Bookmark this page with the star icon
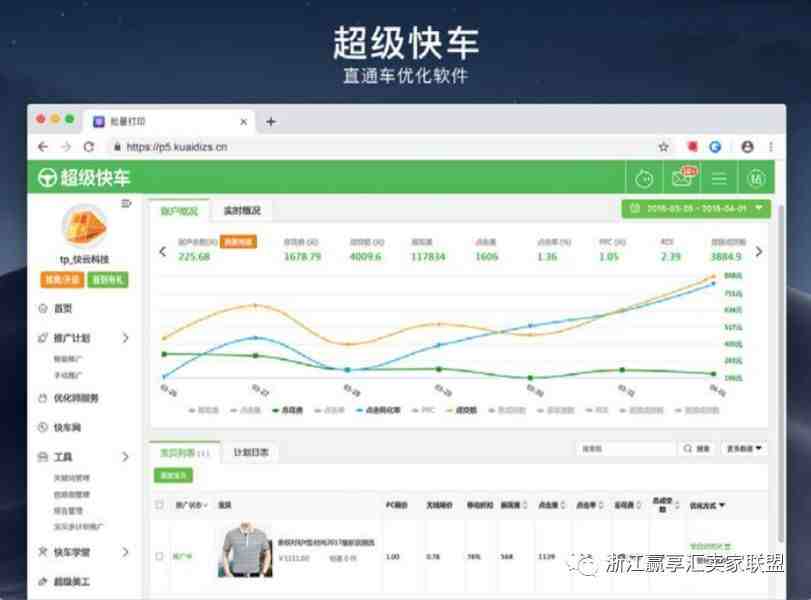The image size is (811, 600). click(x=664, y=147)
